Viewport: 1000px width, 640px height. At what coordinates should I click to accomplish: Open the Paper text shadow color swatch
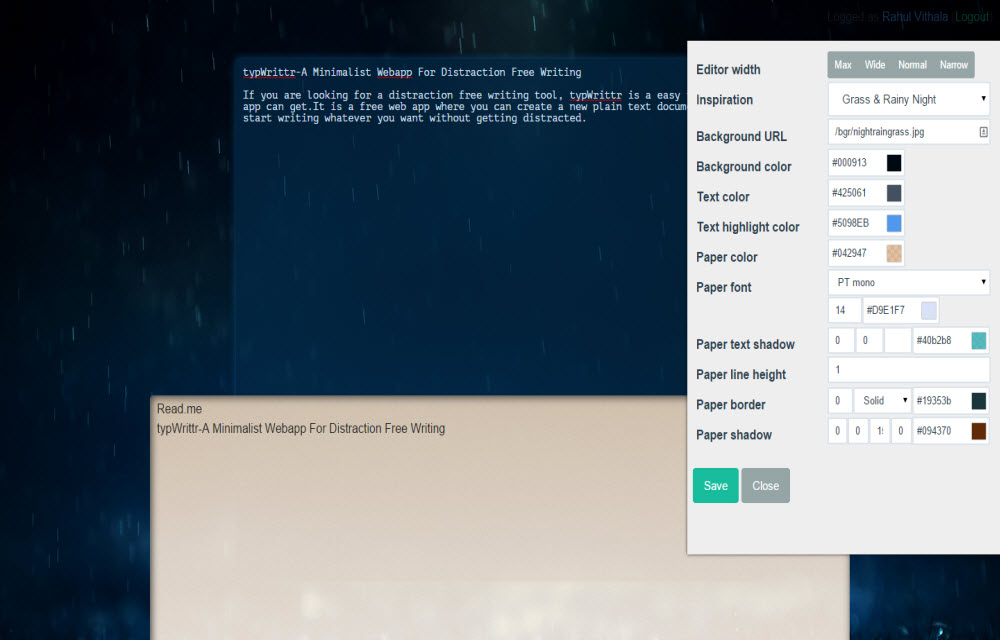(x=978, y=340)
